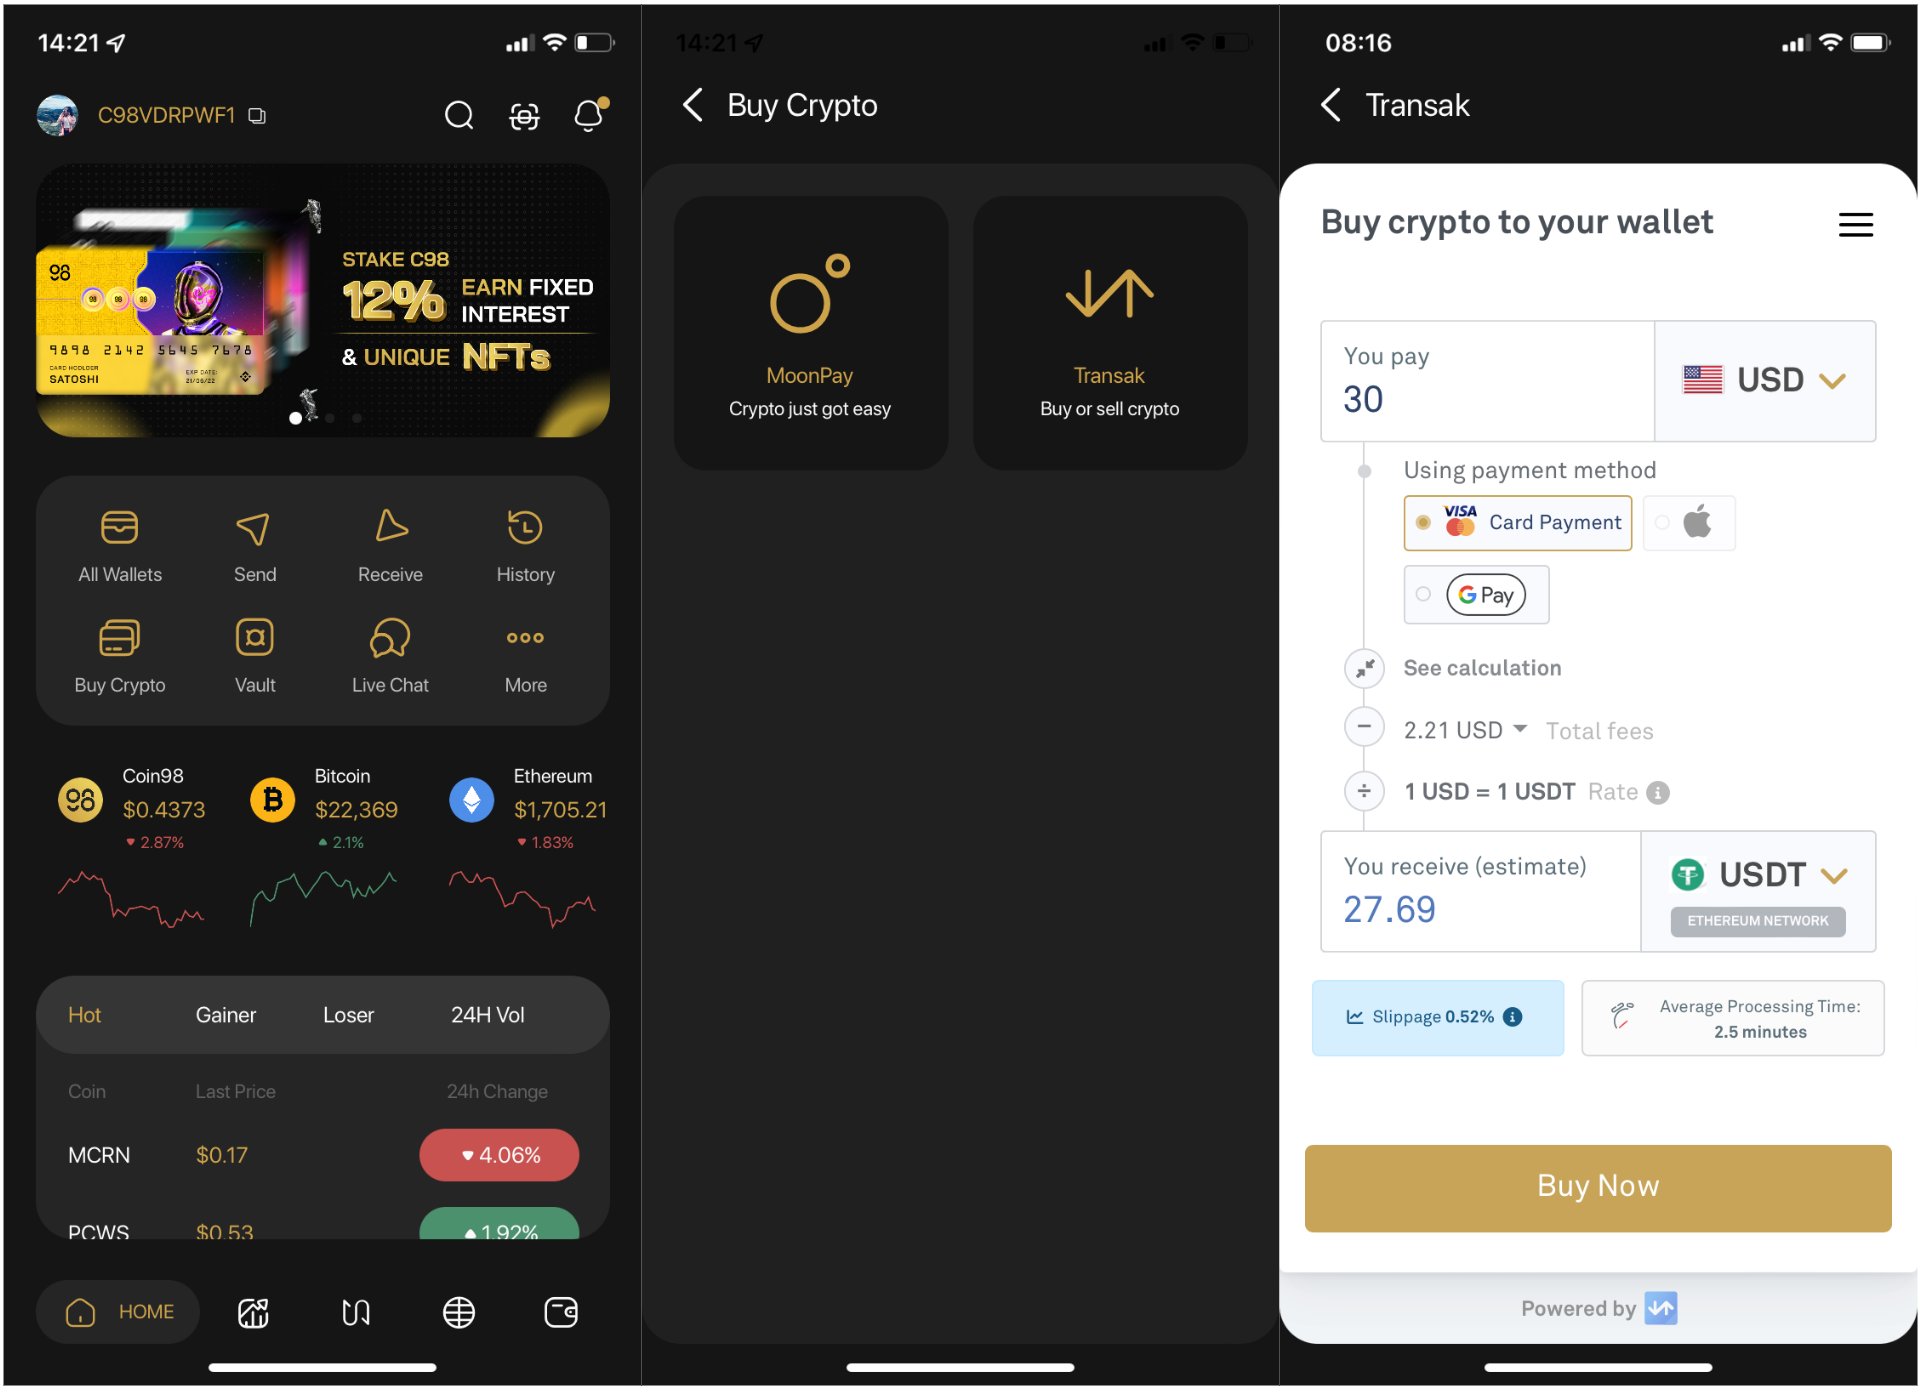The height and width of the screenshot is (1392, 1922).
Task: Tap search icon in header
Action: point(457,113)
